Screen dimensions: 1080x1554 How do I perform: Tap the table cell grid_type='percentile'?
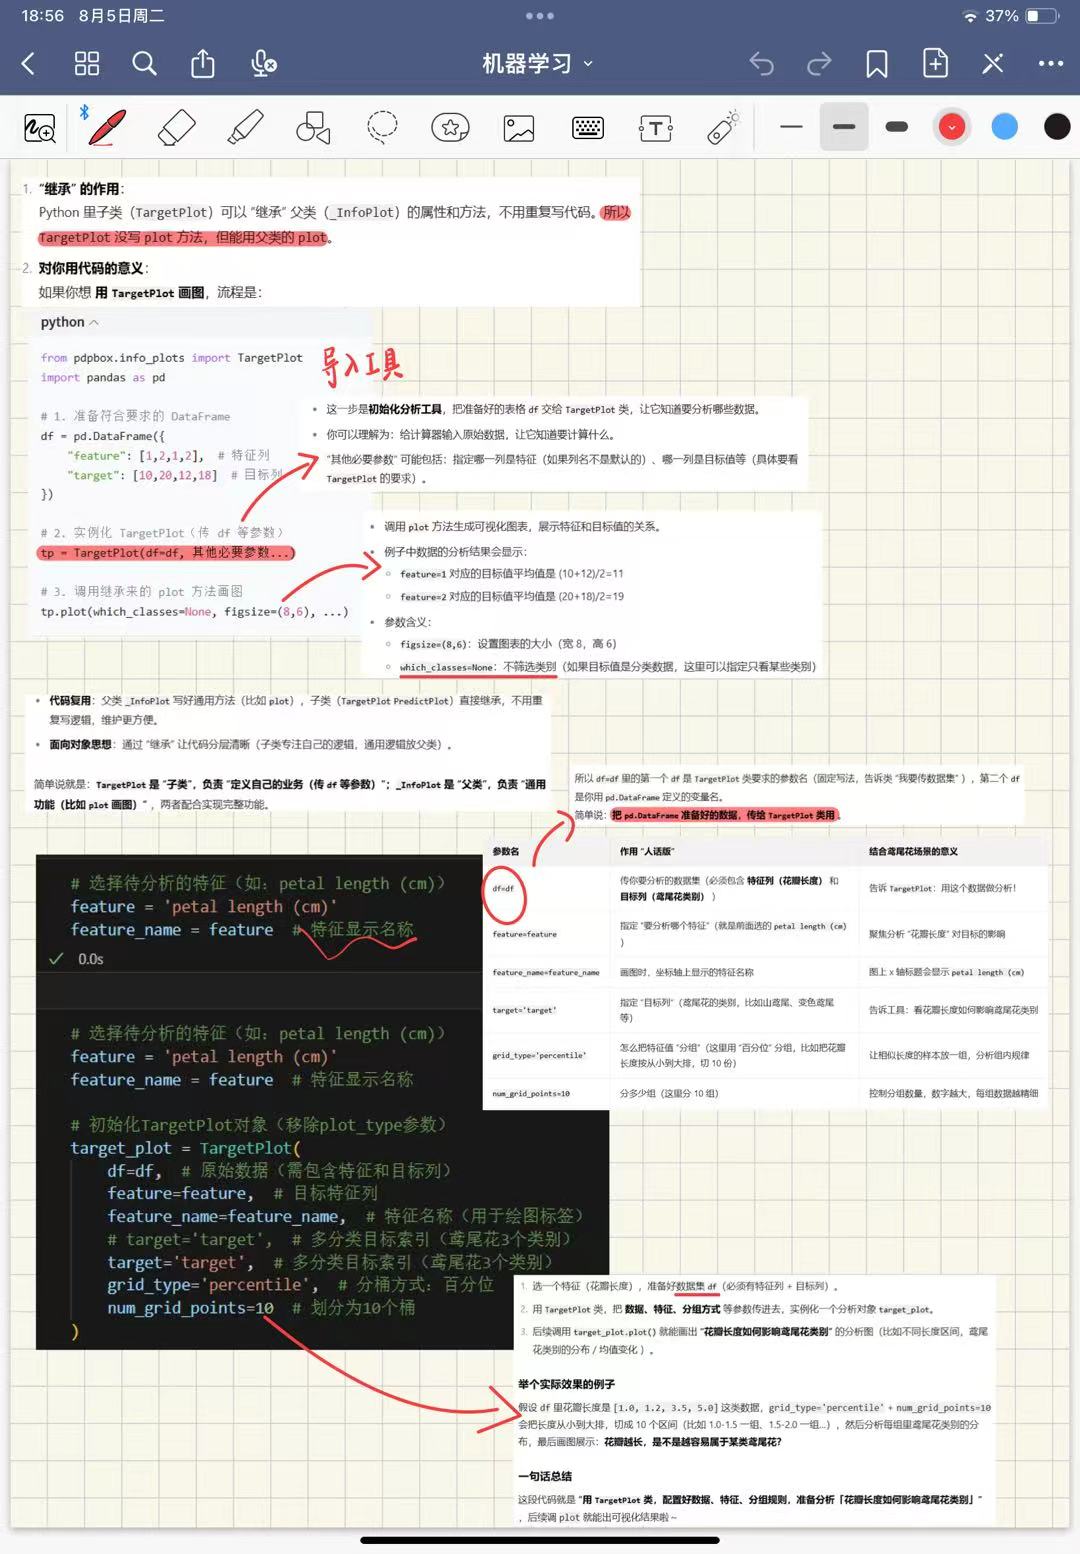pos(539,1055)
